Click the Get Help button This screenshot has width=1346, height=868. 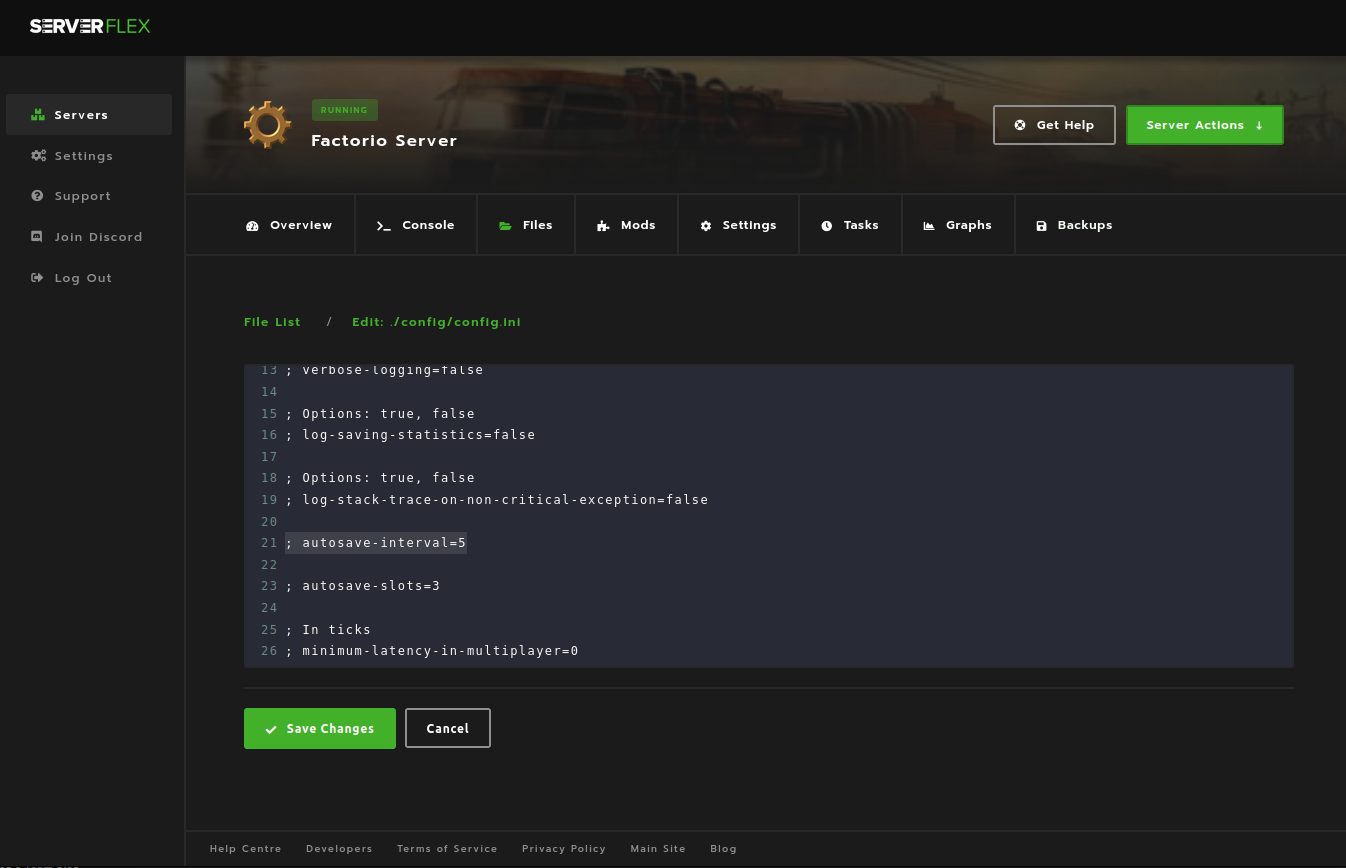[1054, 125]
